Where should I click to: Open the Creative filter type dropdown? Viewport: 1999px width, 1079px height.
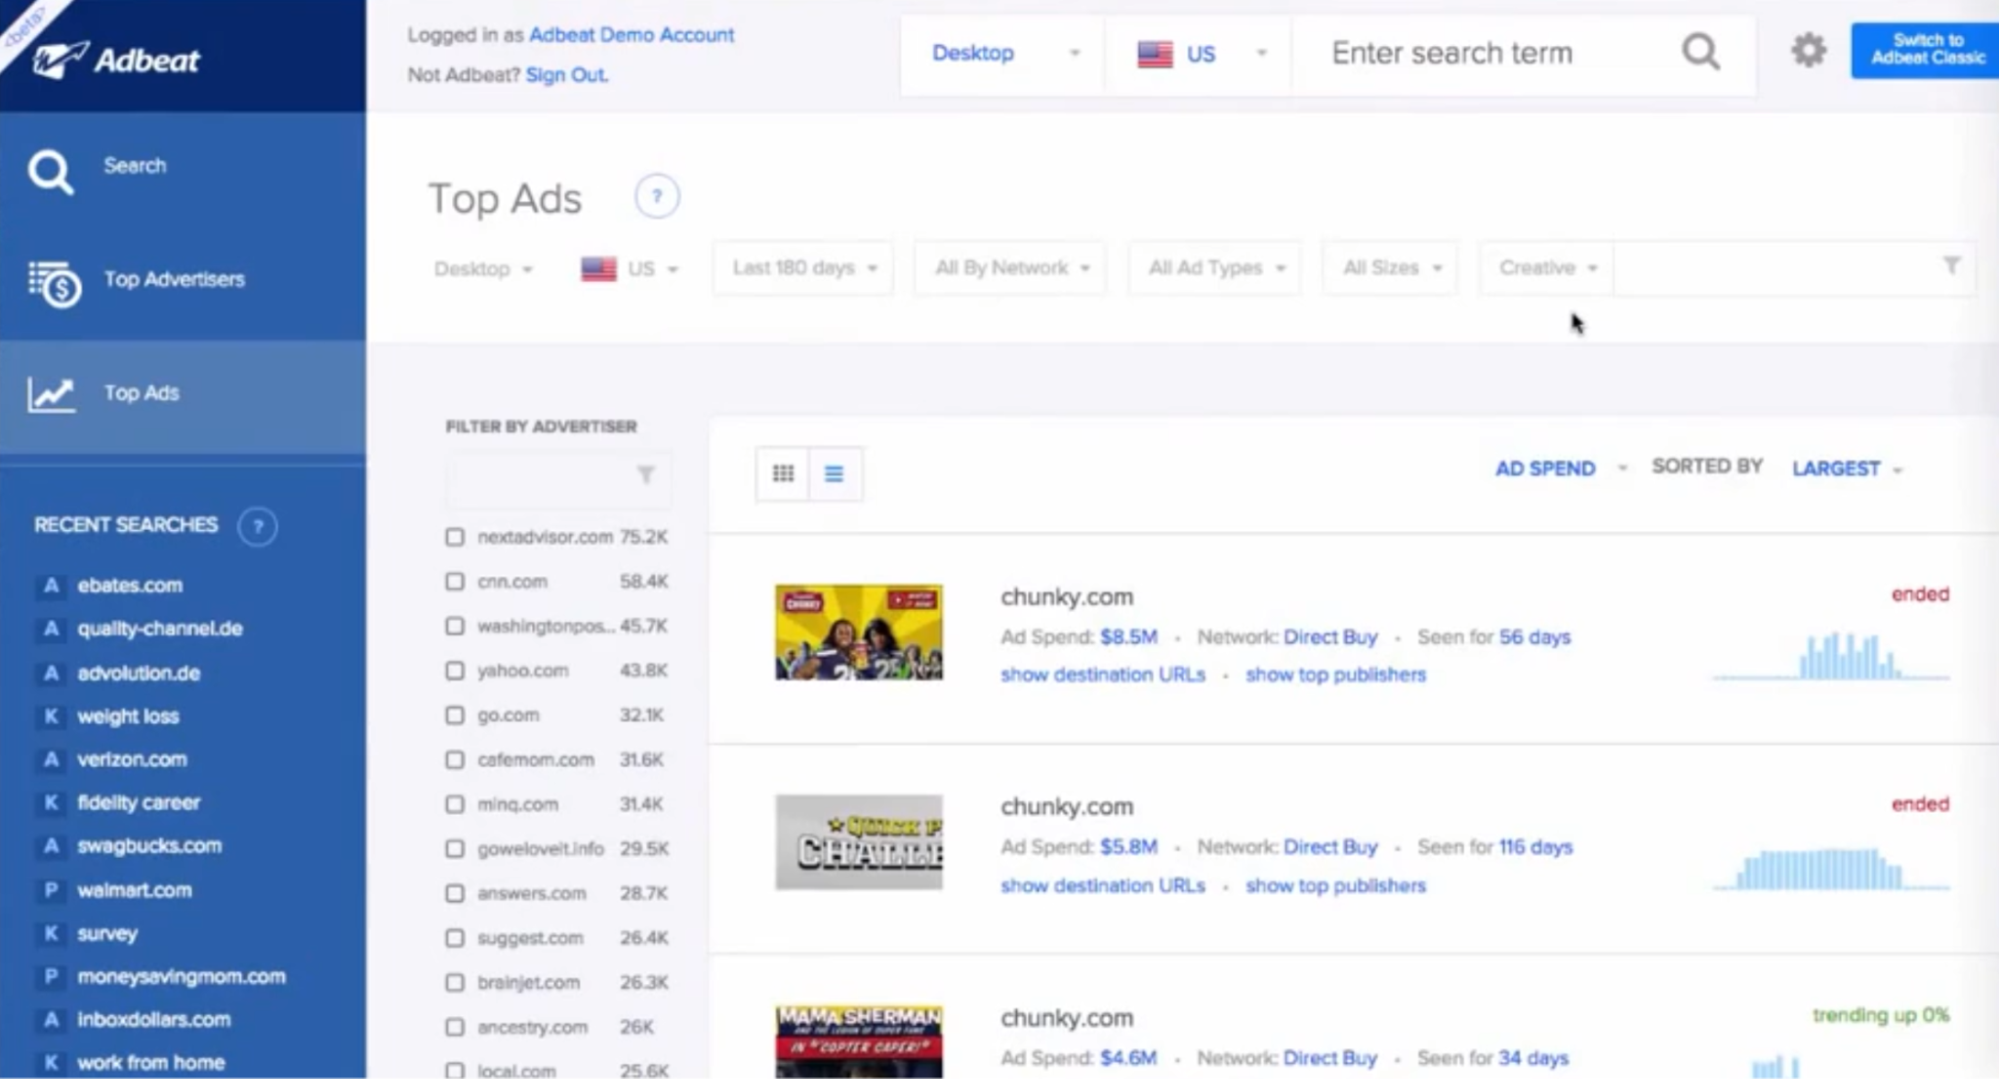point(1547,268)
